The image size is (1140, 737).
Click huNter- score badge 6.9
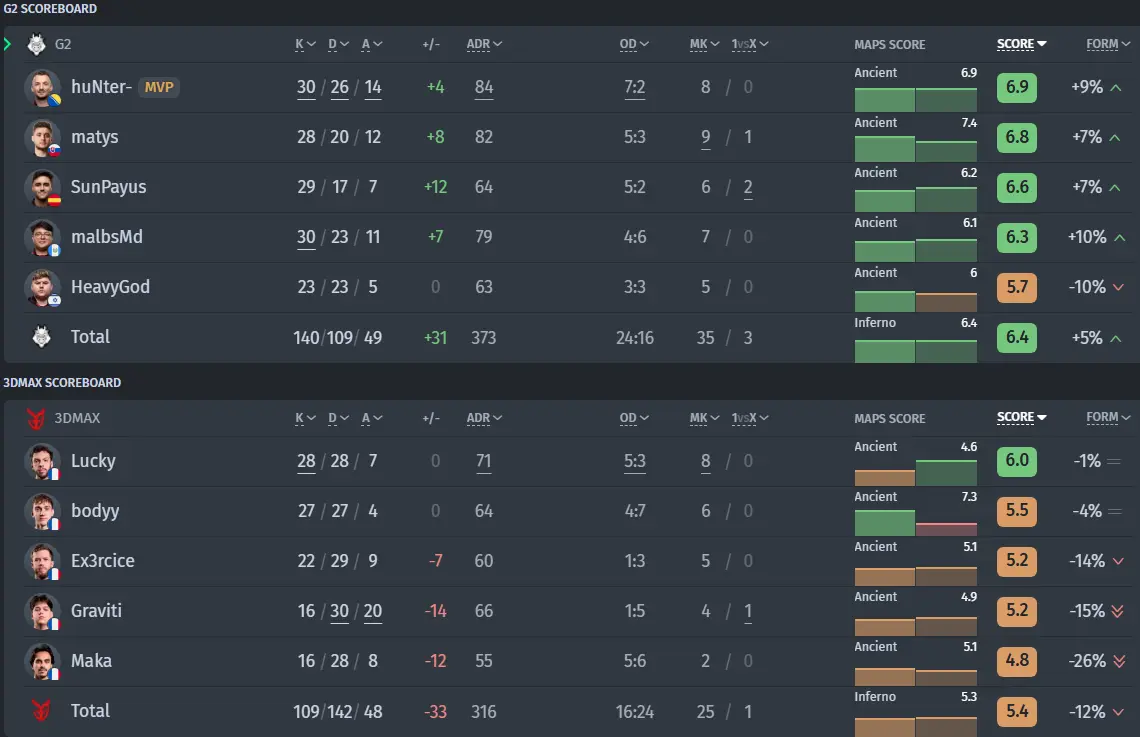[x=1016, y=87]
